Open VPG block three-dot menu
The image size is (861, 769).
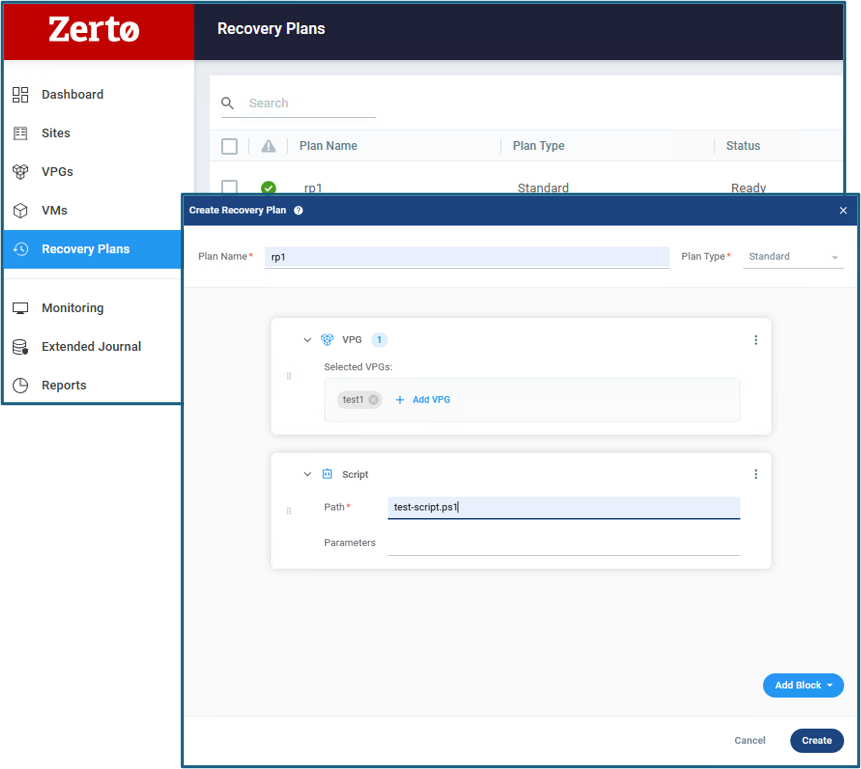click(x=756, y=340)
